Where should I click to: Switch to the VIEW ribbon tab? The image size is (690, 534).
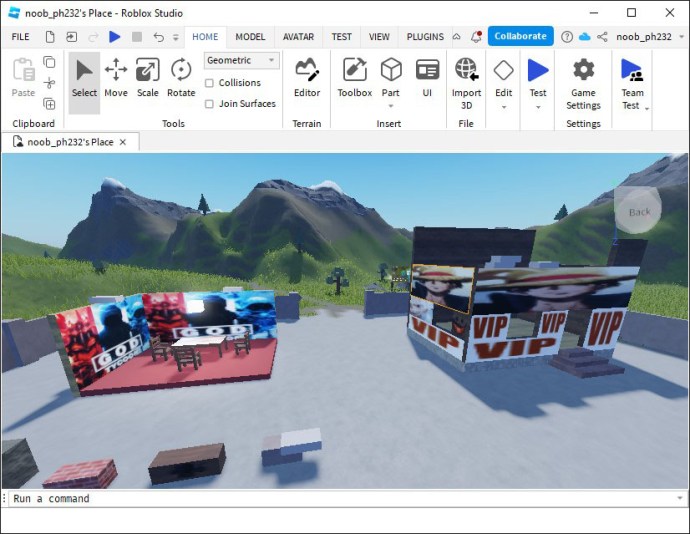379,37
